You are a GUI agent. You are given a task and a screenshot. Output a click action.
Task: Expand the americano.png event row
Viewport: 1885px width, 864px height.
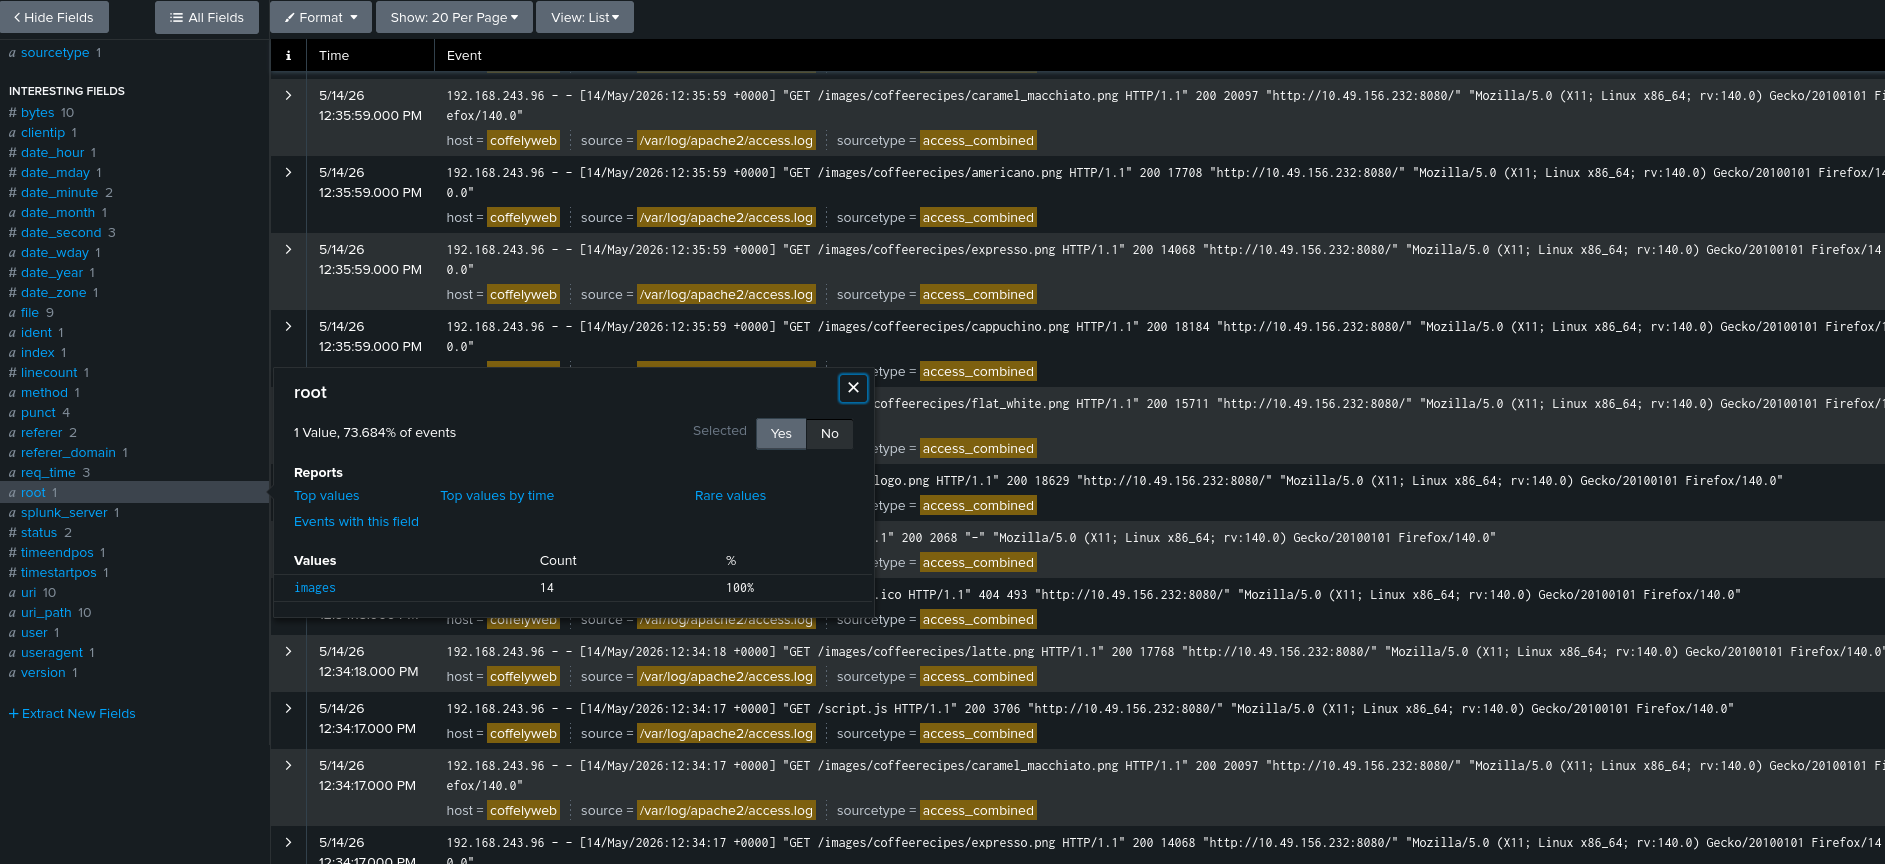pyautogui.click(x=288, y=173)
